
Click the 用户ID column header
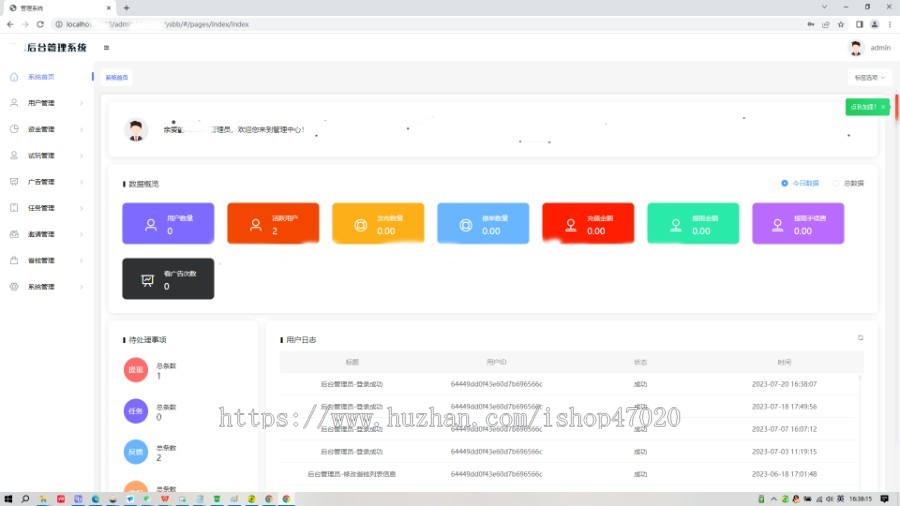(x=496, y=362)
